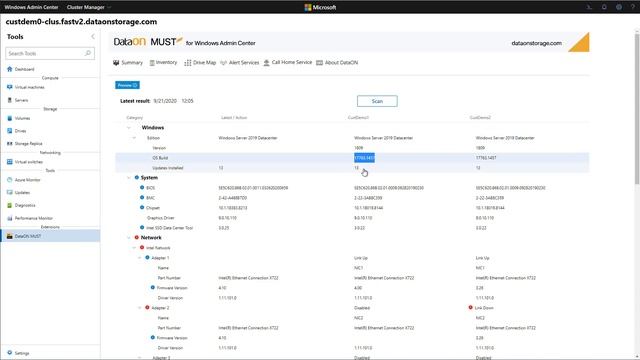Click blue status dot beside System
The height and width of the screenshot is (360, 640).
(x=137, y=178)
